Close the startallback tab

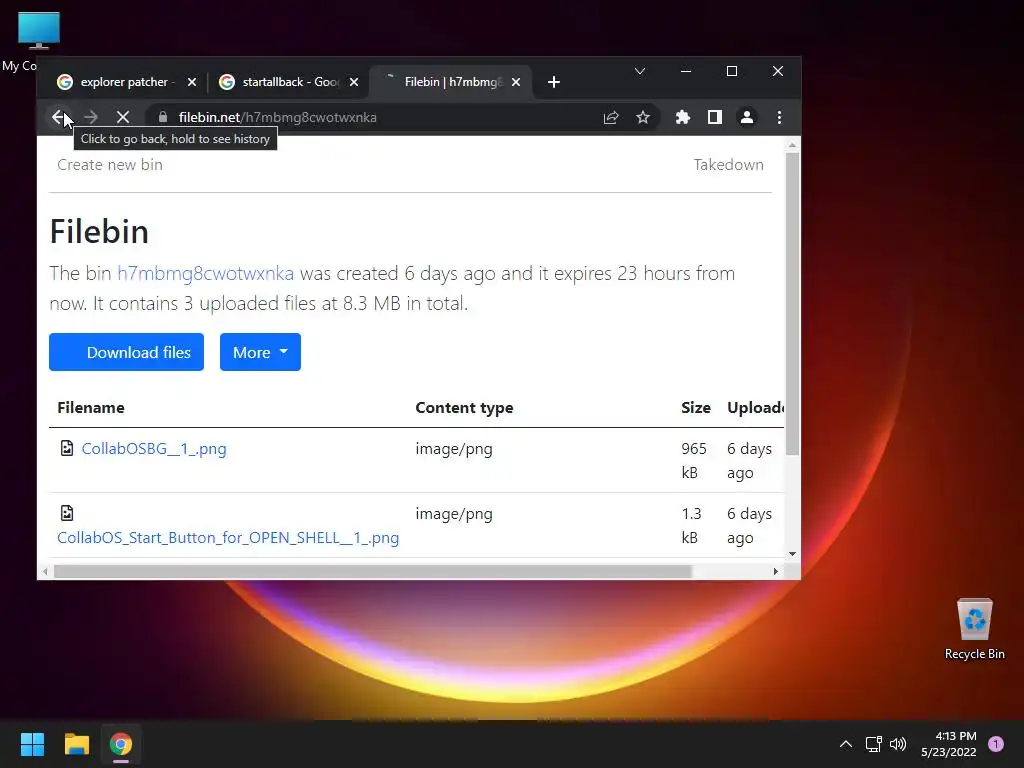(x=354, y=82)
